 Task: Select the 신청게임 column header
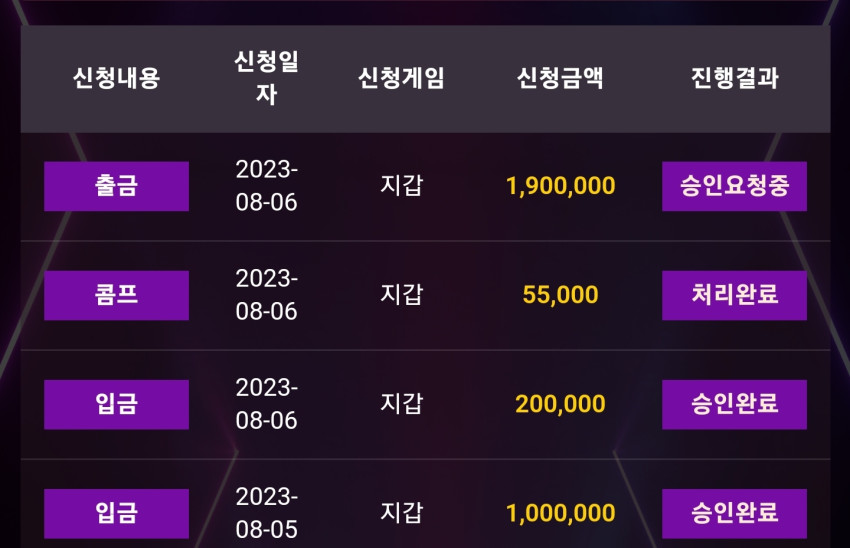pyautogui.click(x=401, y=78)
